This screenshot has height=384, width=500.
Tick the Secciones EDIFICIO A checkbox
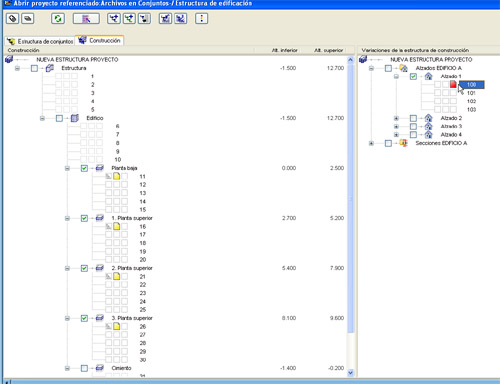[x=388, y=143]
